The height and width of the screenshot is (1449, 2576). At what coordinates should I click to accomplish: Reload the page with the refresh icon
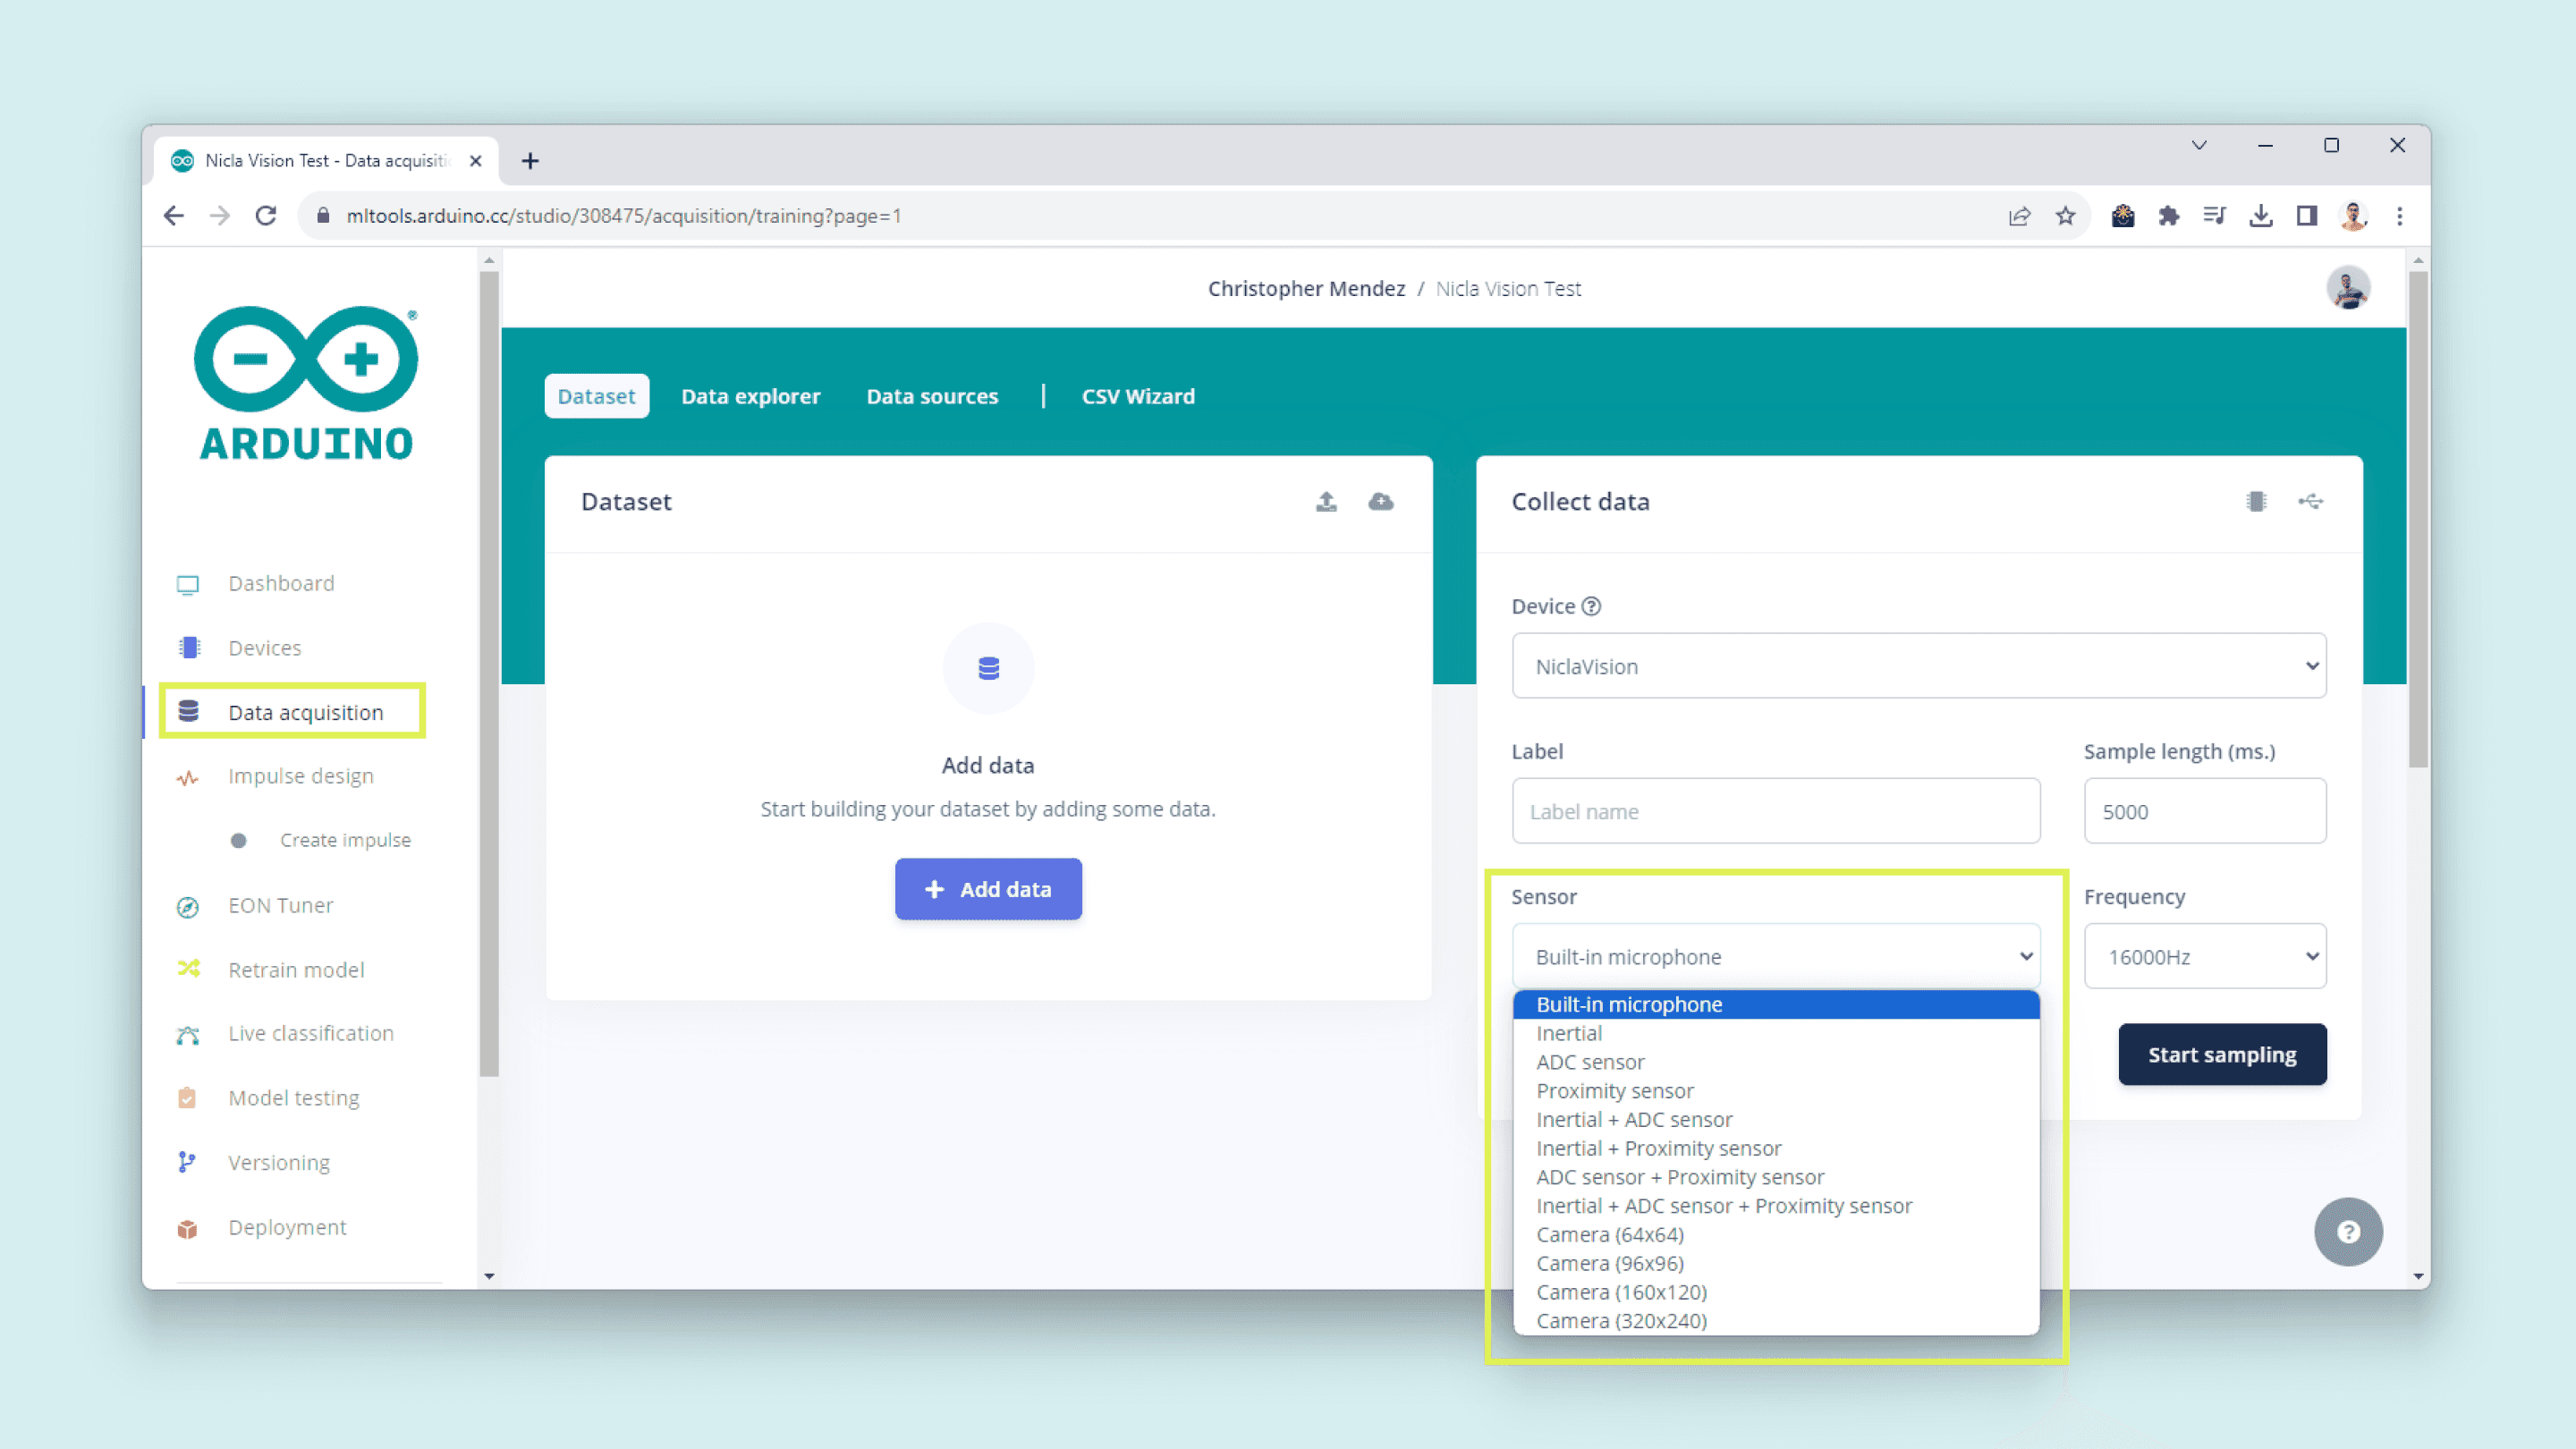coord(266,216)
